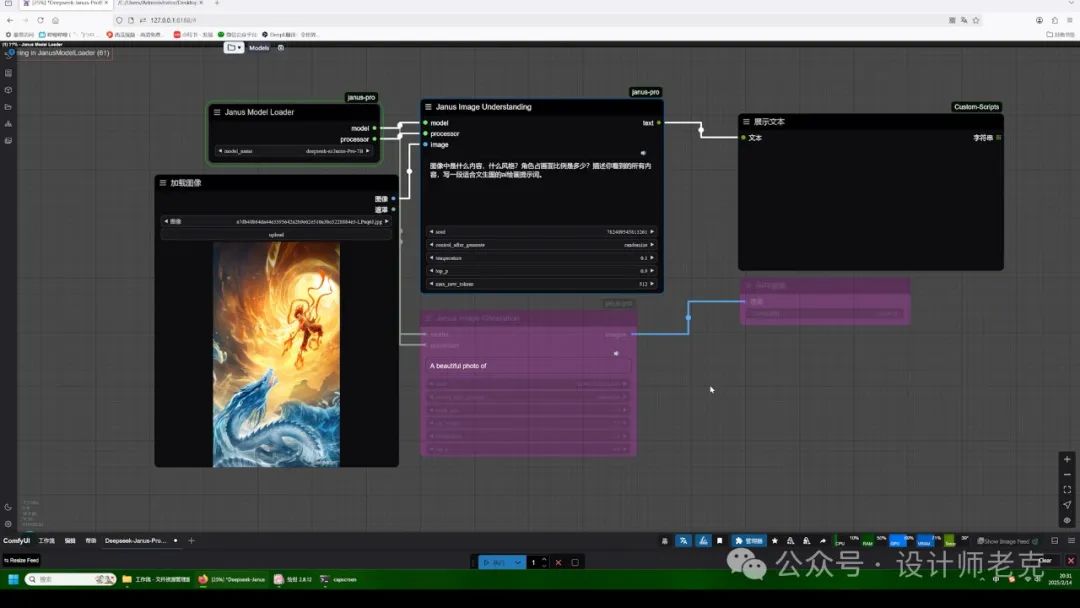This screenshot has width=1080, height=608.
Task: Click the Clear feed button
Action: pos(1046,560)
